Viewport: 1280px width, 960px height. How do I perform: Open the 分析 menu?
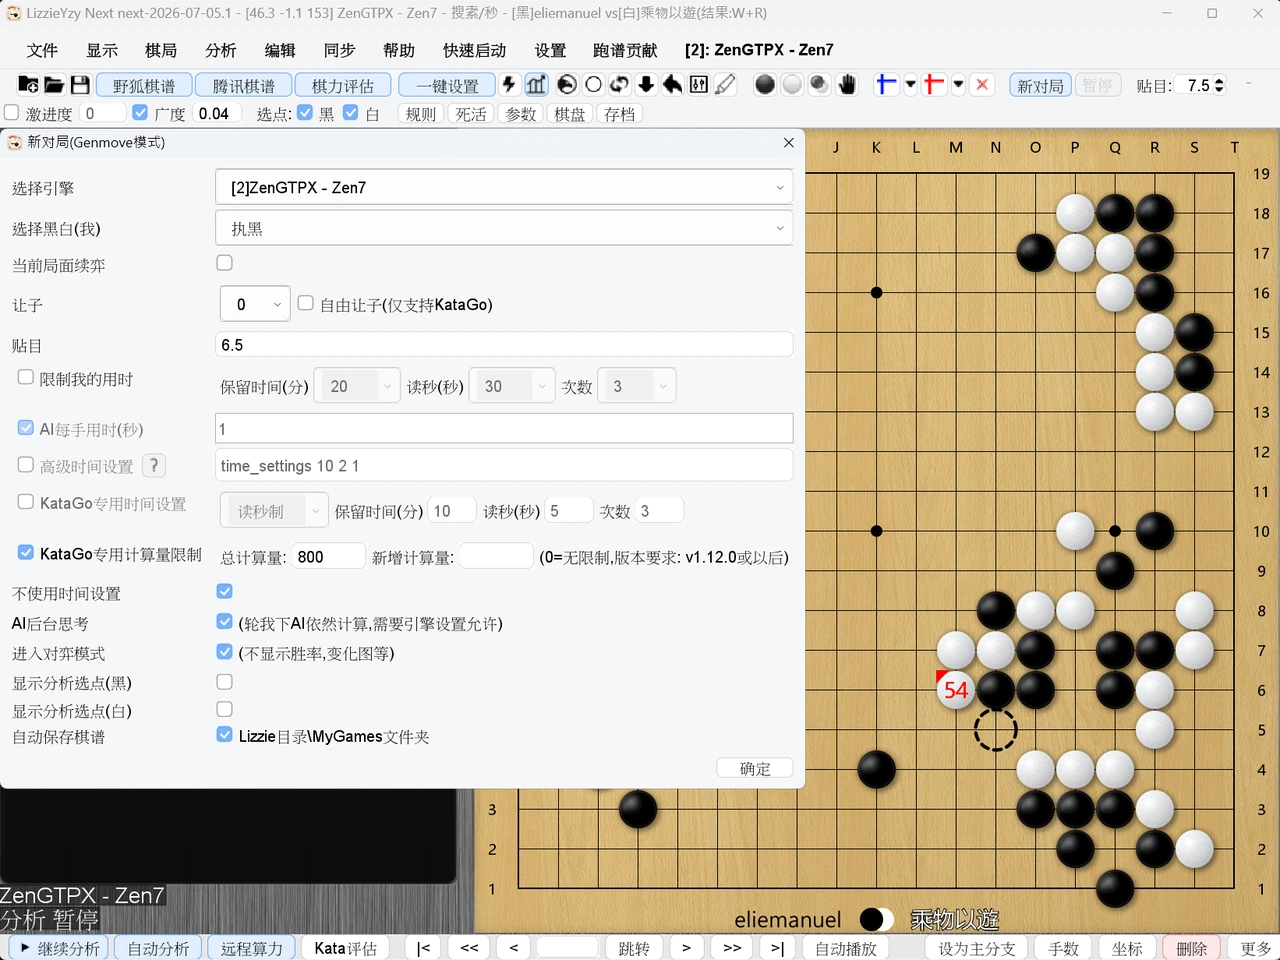(x=221, y=50)
